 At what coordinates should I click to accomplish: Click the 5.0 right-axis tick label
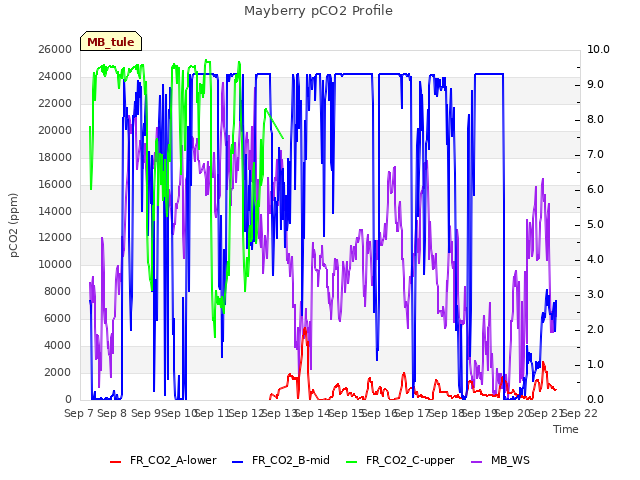tap(596, 224)
